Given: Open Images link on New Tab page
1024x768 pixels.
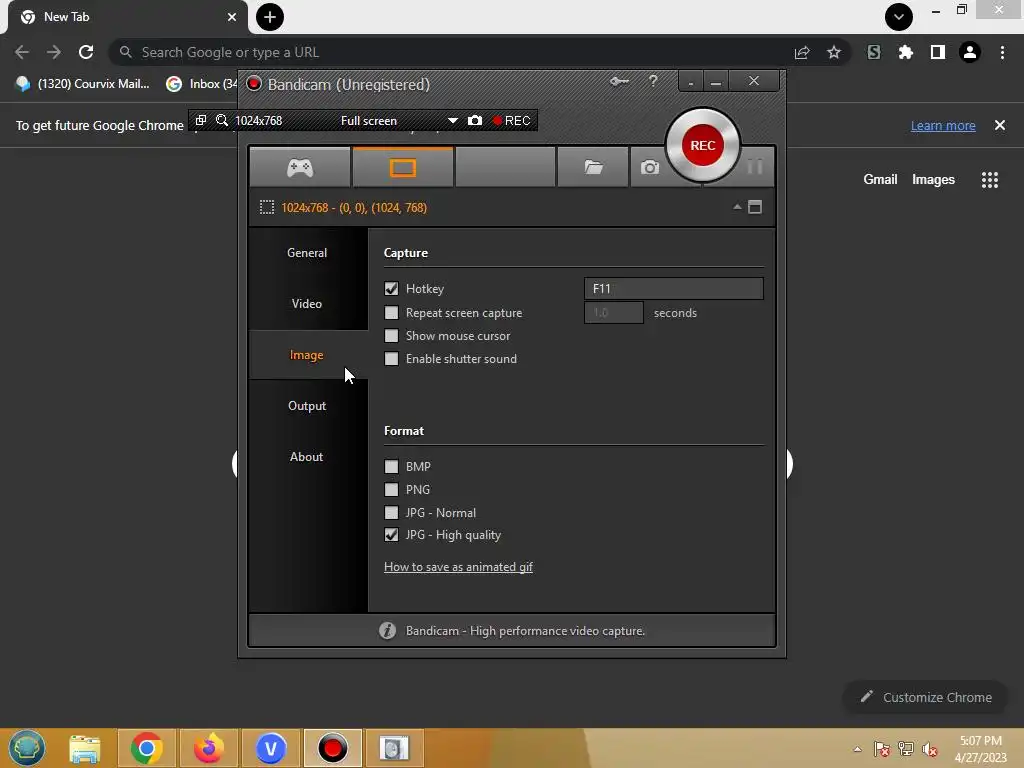Looking at the screenshot, I should point(933,180).
